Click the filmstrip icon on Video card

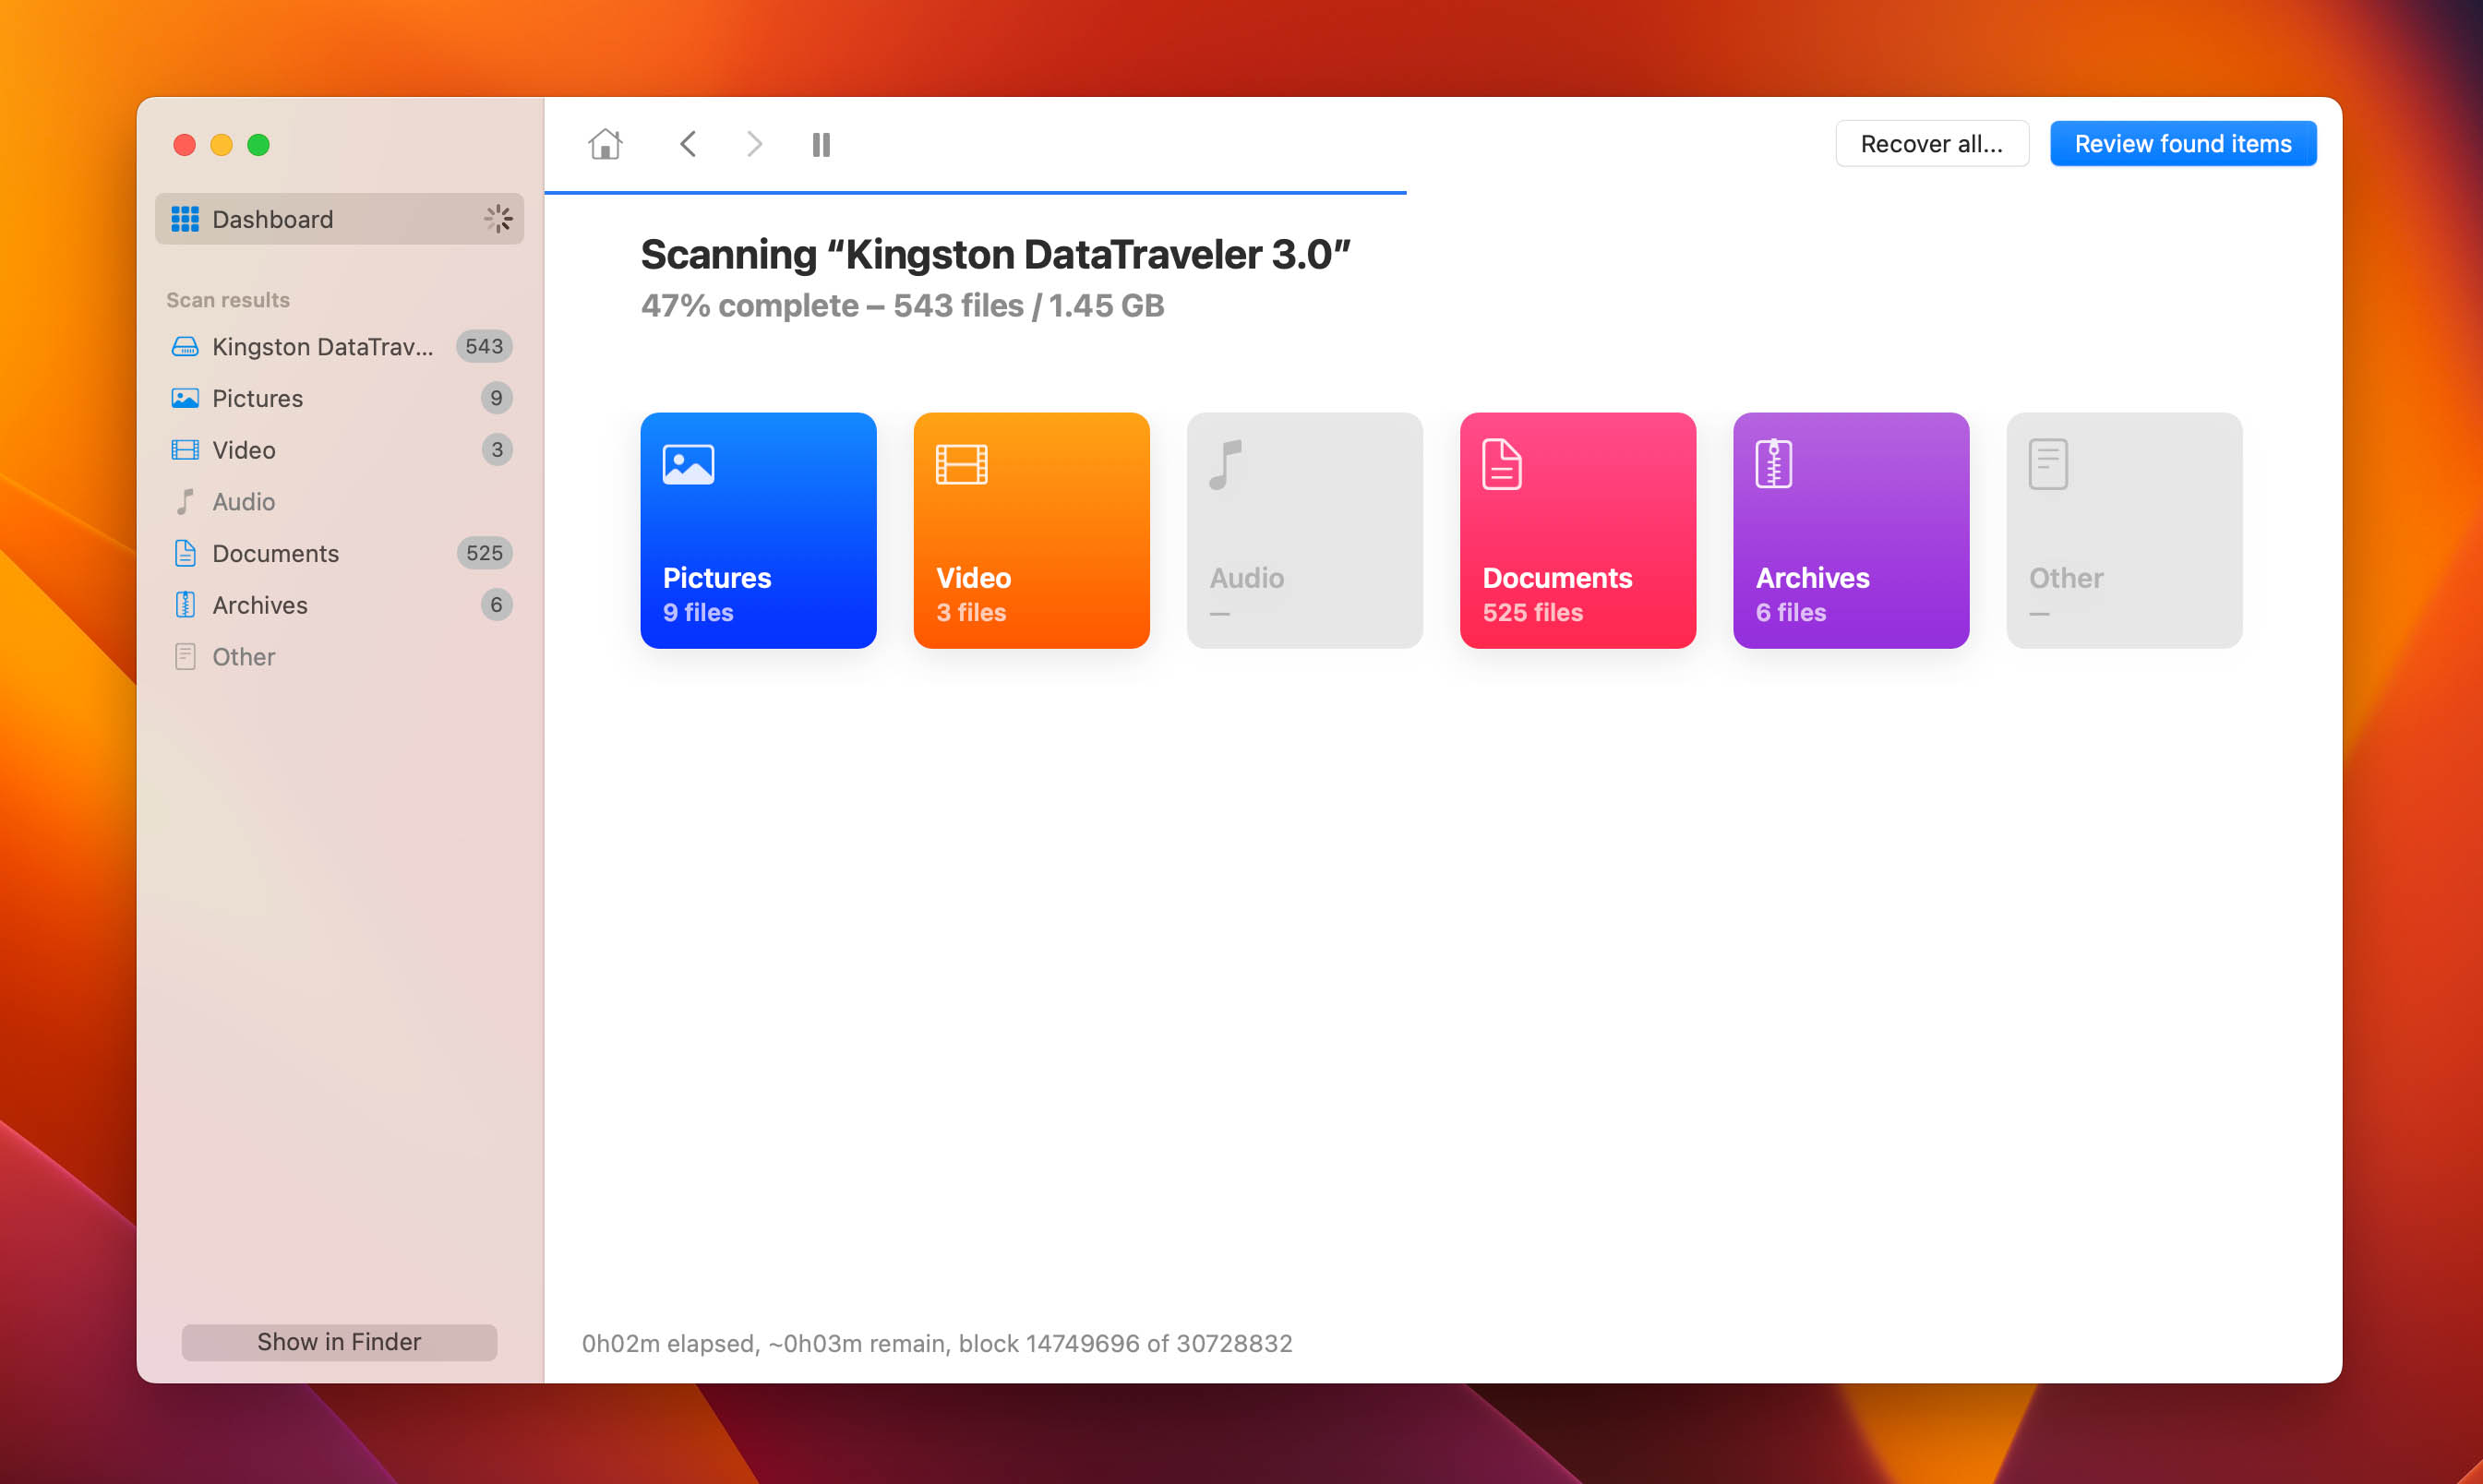[961, 465]
